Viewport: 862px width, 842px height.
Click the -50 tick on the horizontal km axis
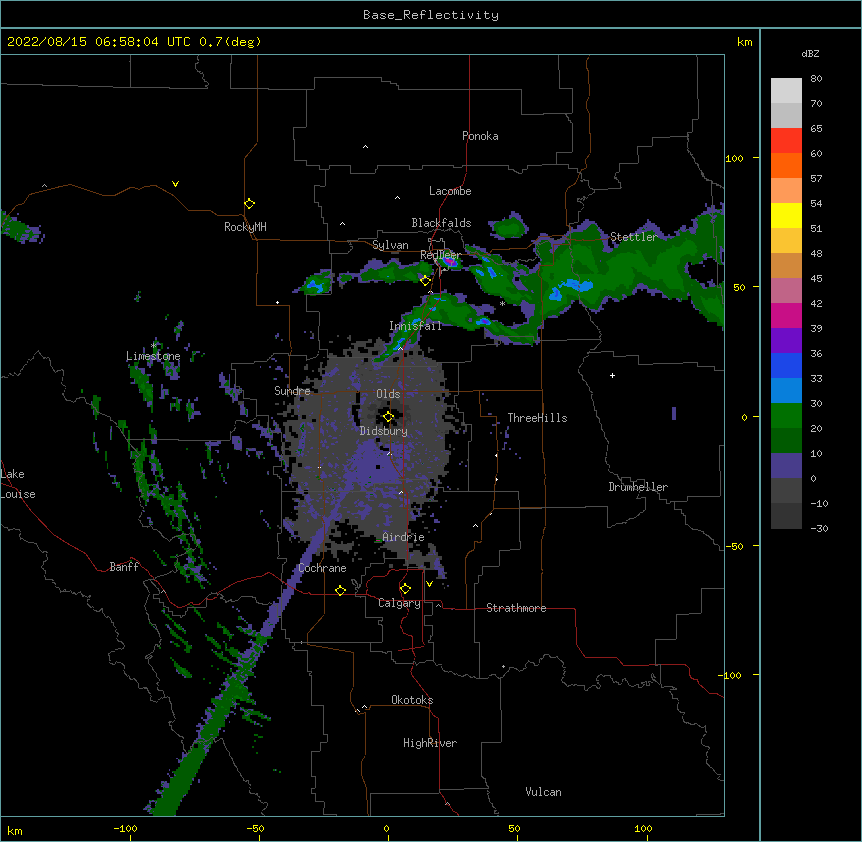(255, 828)
